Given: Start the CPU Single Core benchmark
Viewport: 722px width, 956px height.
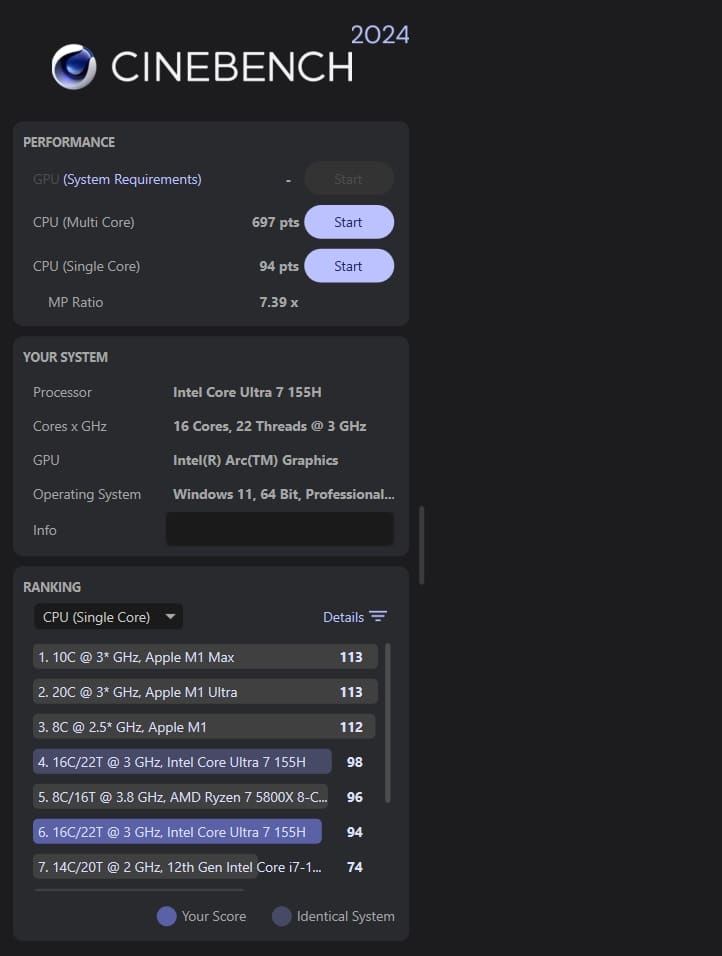Looking at the screenshot, I should tap(348, 266).
